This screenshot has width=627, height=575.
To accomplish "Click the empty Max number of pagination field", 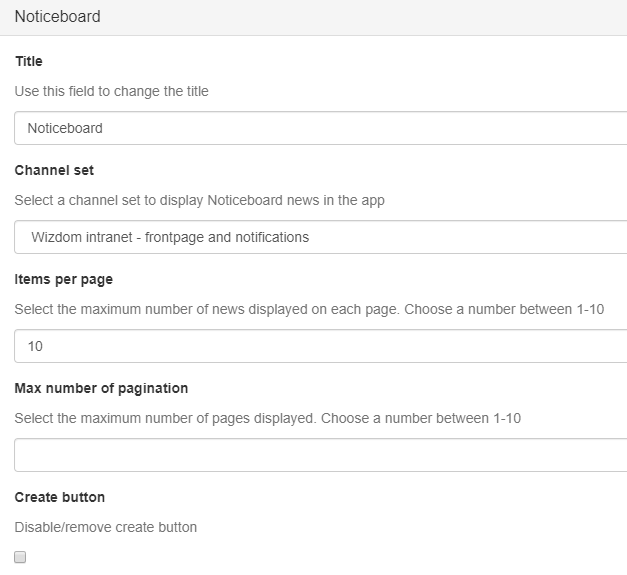I will (x=320, y=455).
